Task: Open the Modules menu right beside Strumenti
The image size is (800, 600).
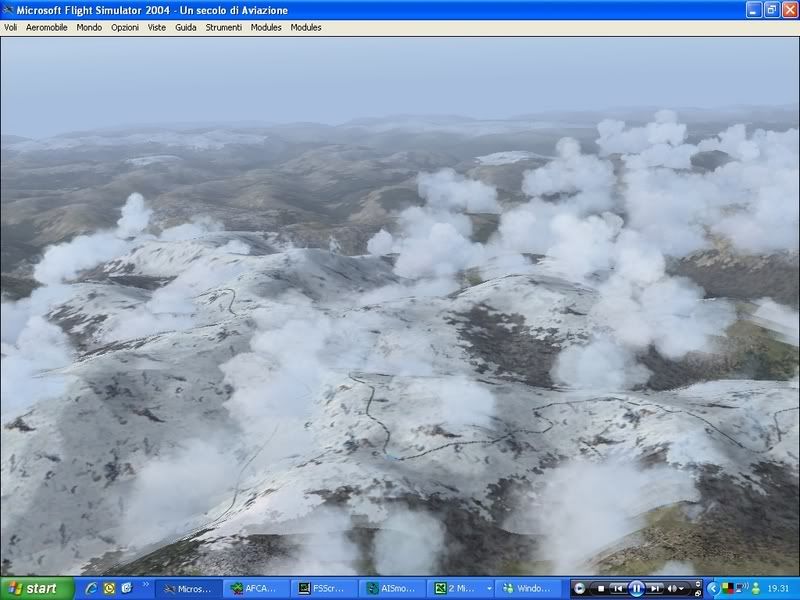Action: coord(266,28)
